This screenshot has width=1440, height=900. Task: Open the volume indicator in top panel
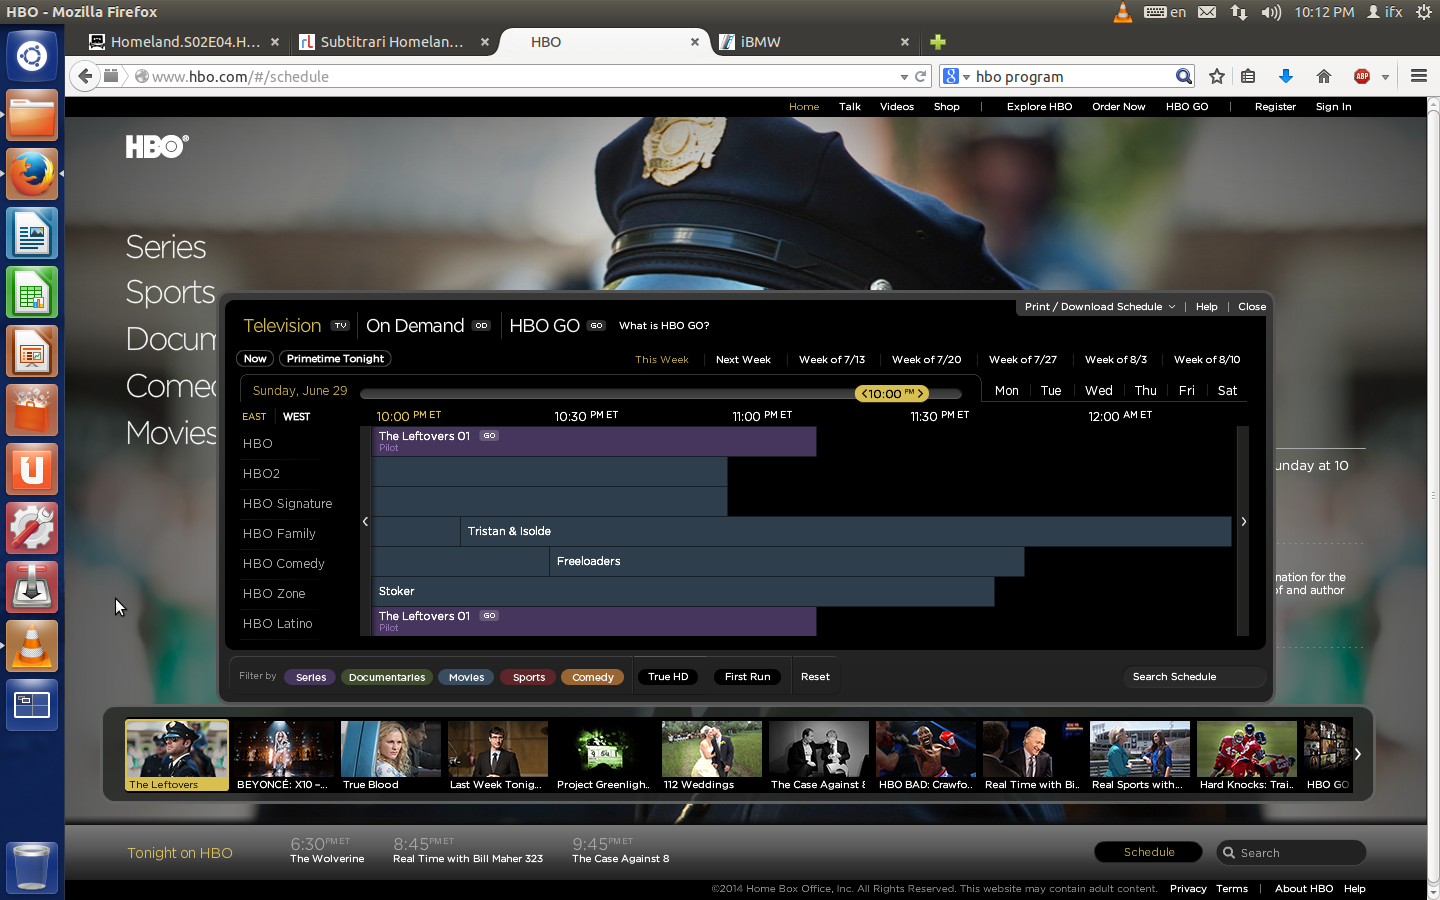click(1271, 12)
